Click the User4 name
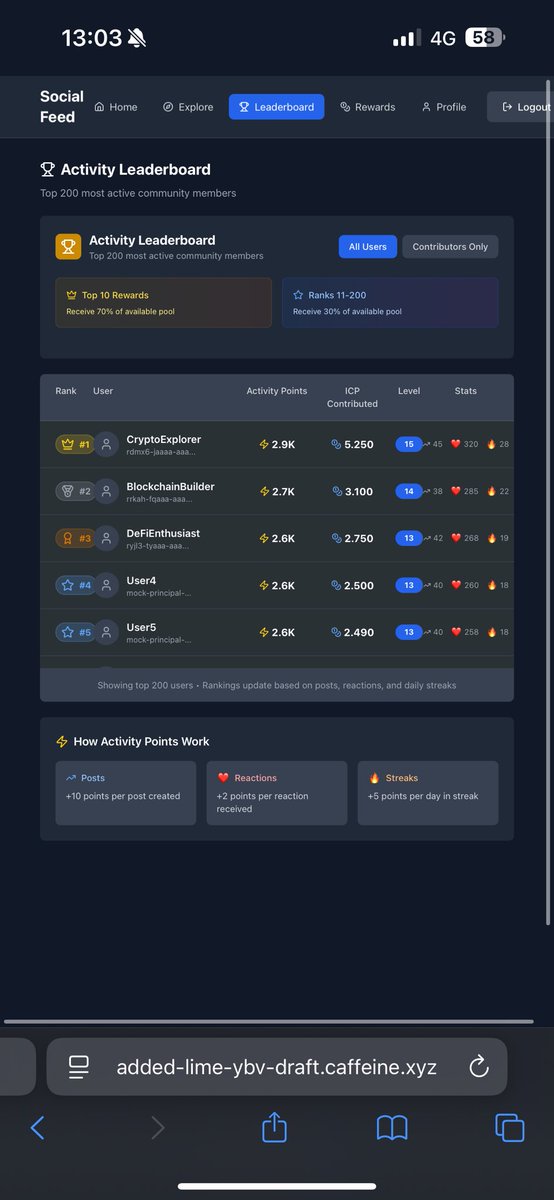The width and height of the screenshot is (554, 1200). [141, 580]
